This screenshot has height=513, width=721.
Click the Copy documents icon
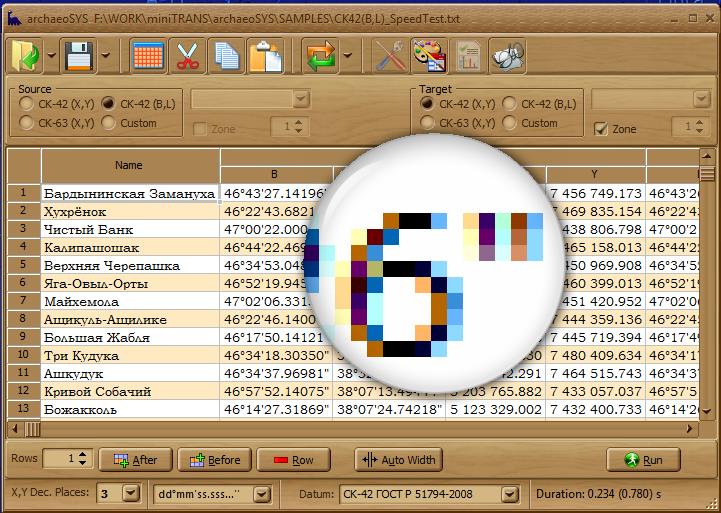click(227, 55)
